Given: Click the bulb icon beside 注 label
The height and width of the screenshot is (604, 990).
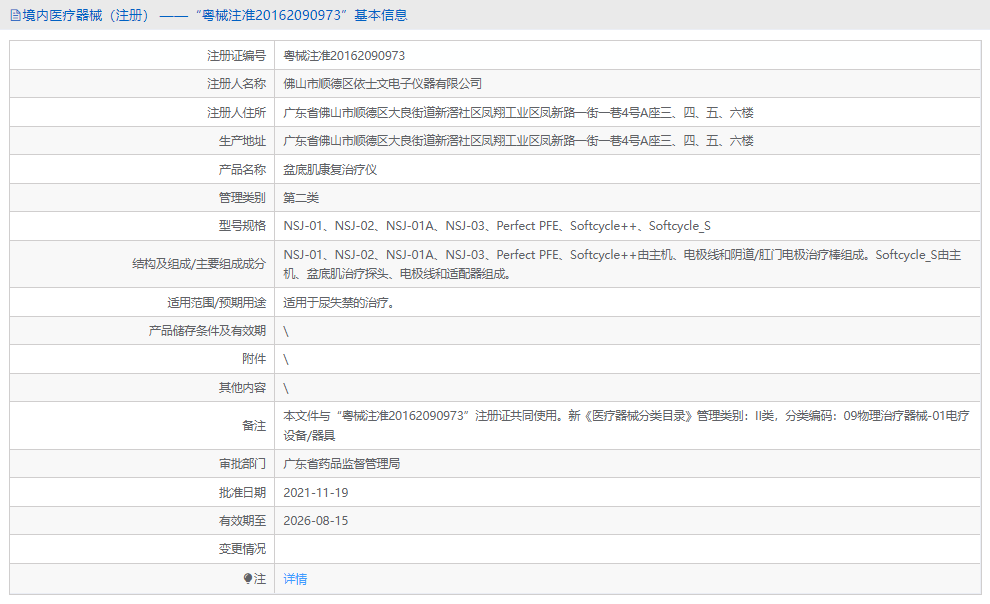Looking at the screenshot, I should pos(248,578).
